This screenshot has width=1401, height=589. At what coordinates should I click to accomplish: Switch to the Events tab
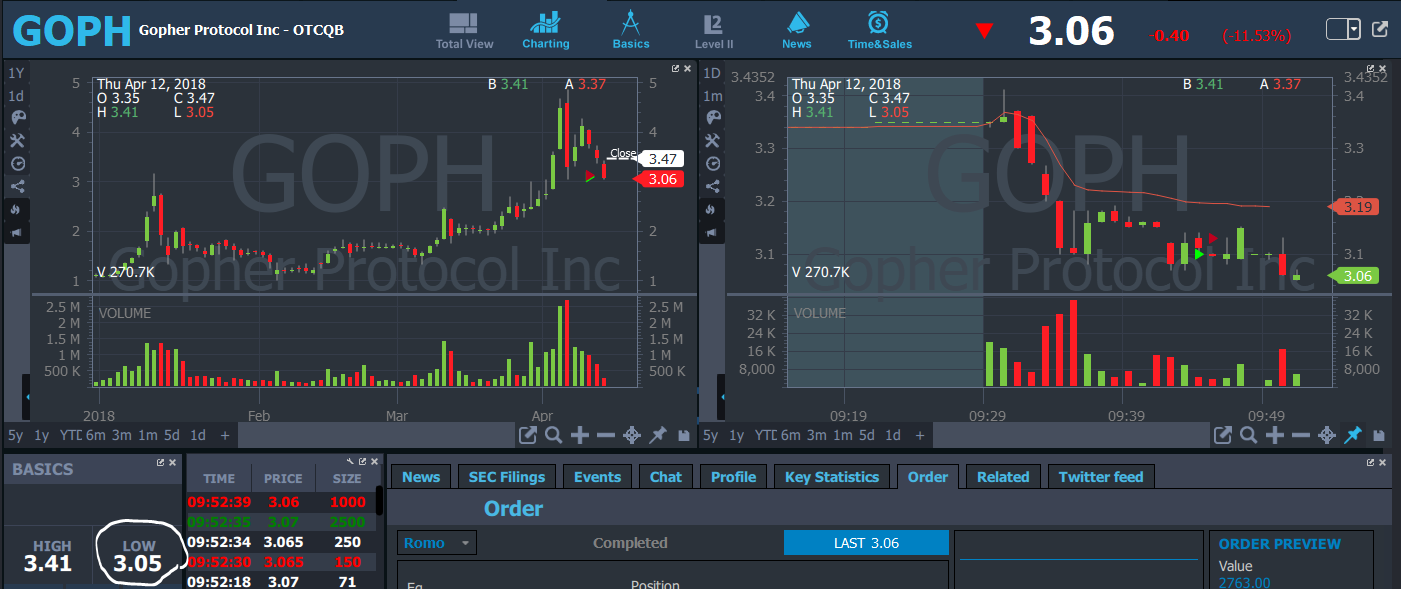pos(597,477)
